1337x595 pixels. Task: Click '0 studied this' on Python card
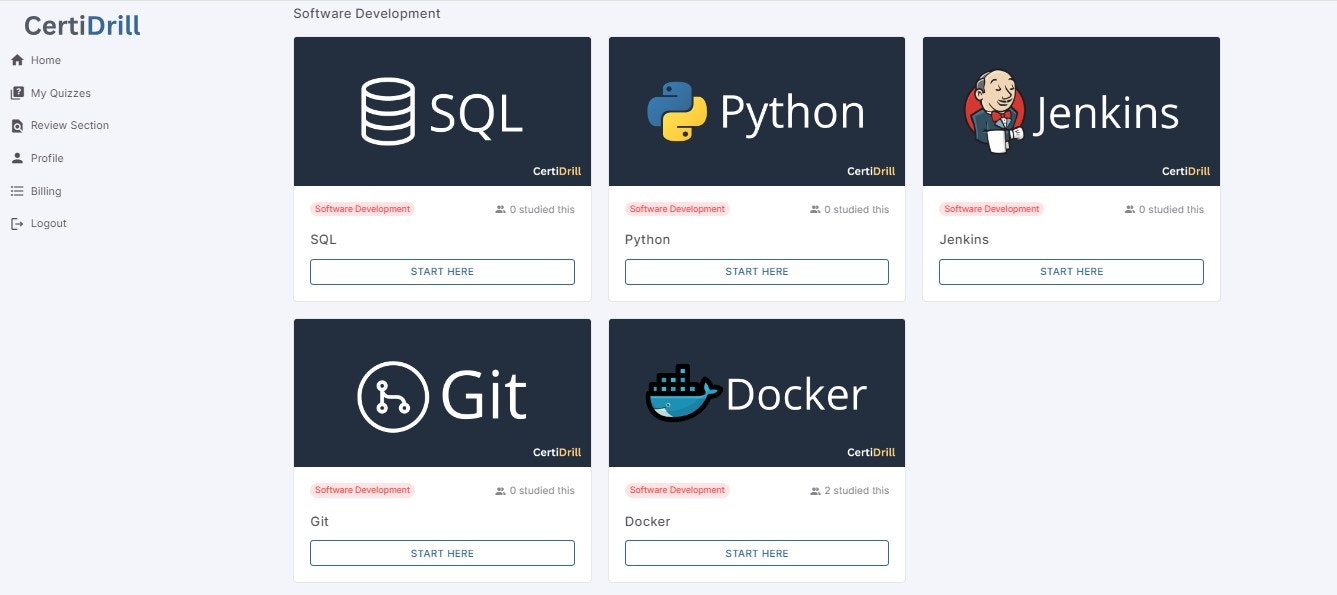856,210
